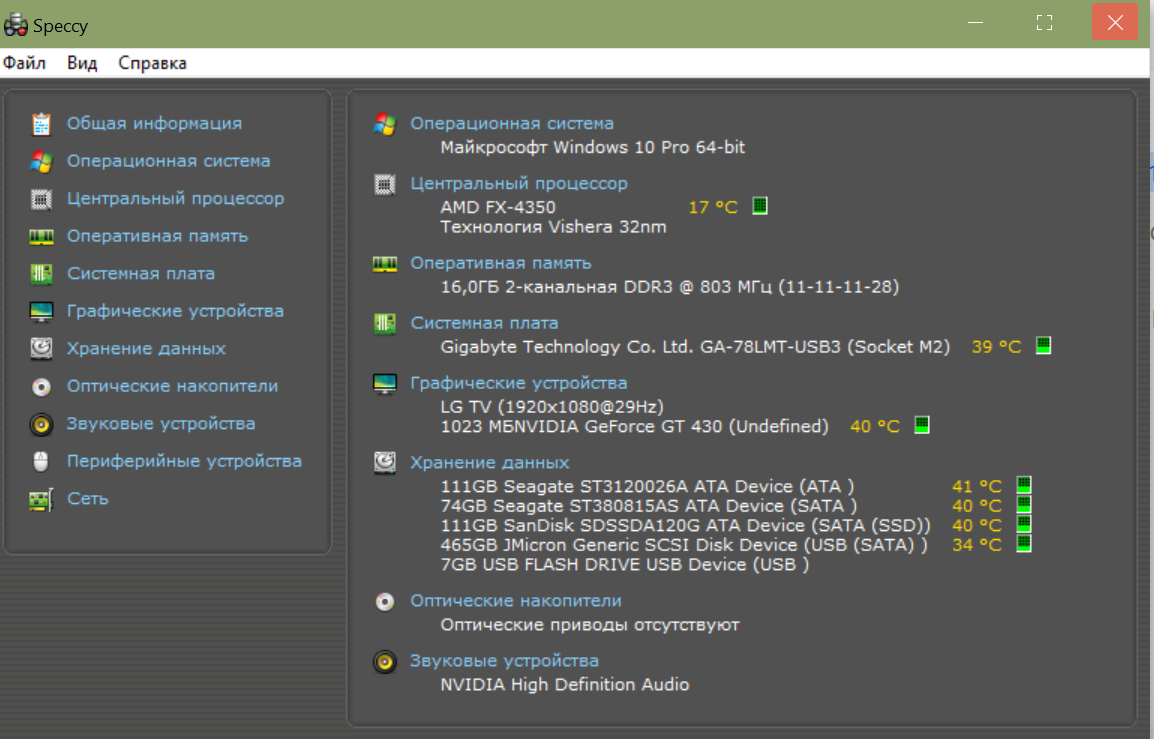Click the Оперативная память RAM icon in sidebar
The image size is (1154, 739).
tap(41, 237)
